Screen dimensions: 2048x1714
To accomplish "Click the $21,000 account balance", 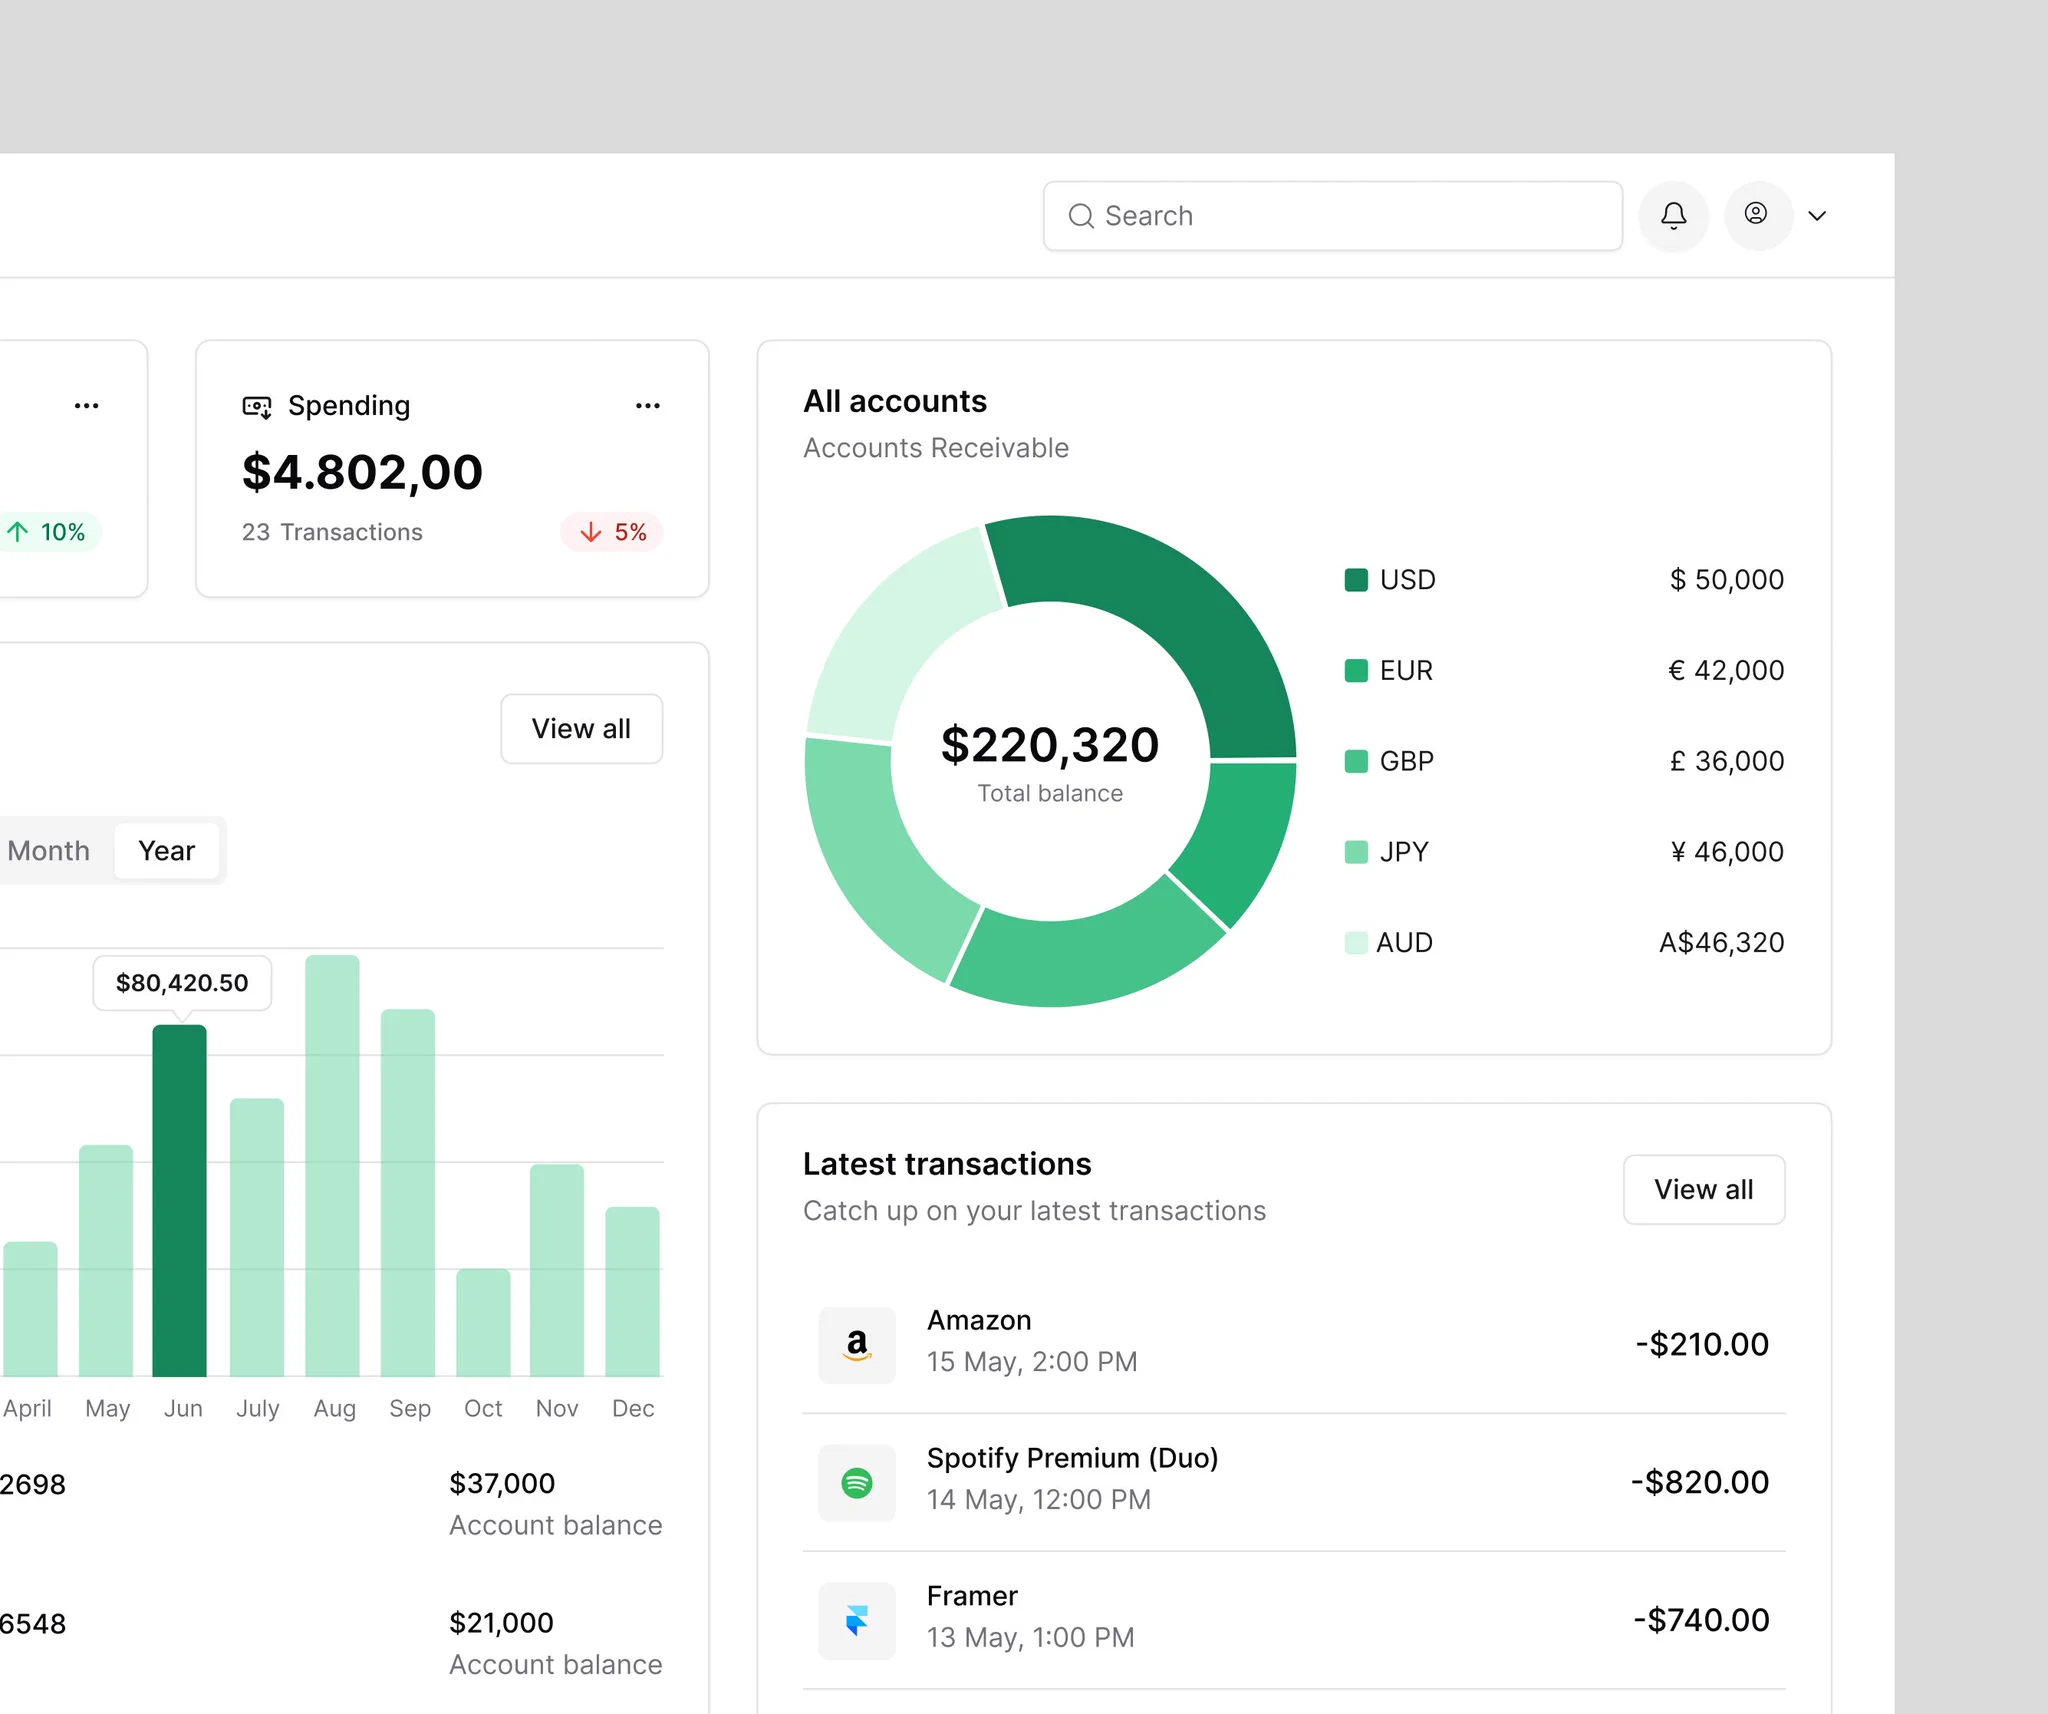I will [501, 1623].
